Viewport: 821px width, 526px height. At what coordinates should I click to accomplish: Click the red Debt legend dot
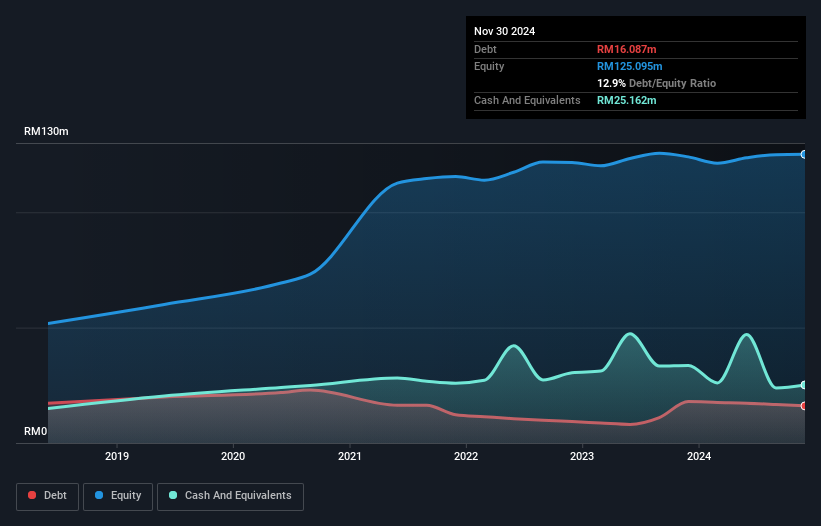(32, 495)
